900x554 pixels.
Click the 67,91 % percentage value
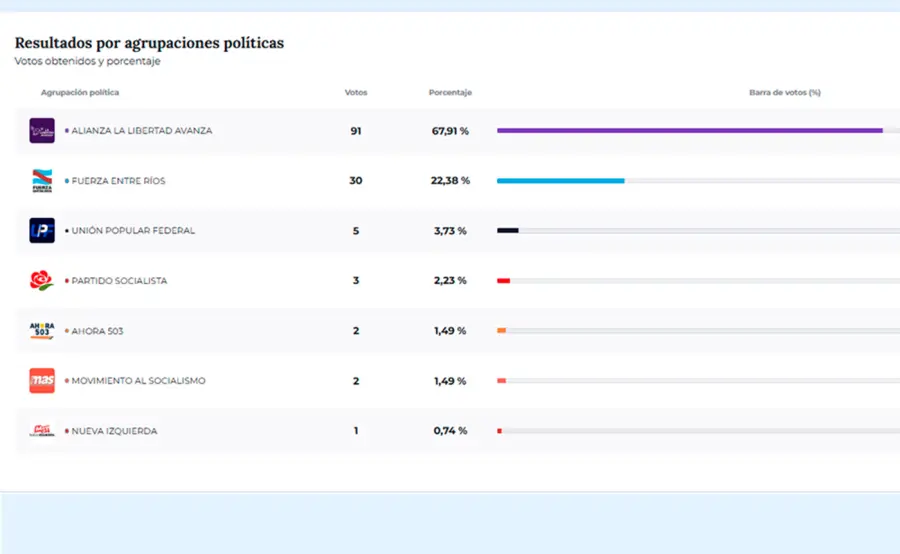pyautogui.click(x=450, y=131)
